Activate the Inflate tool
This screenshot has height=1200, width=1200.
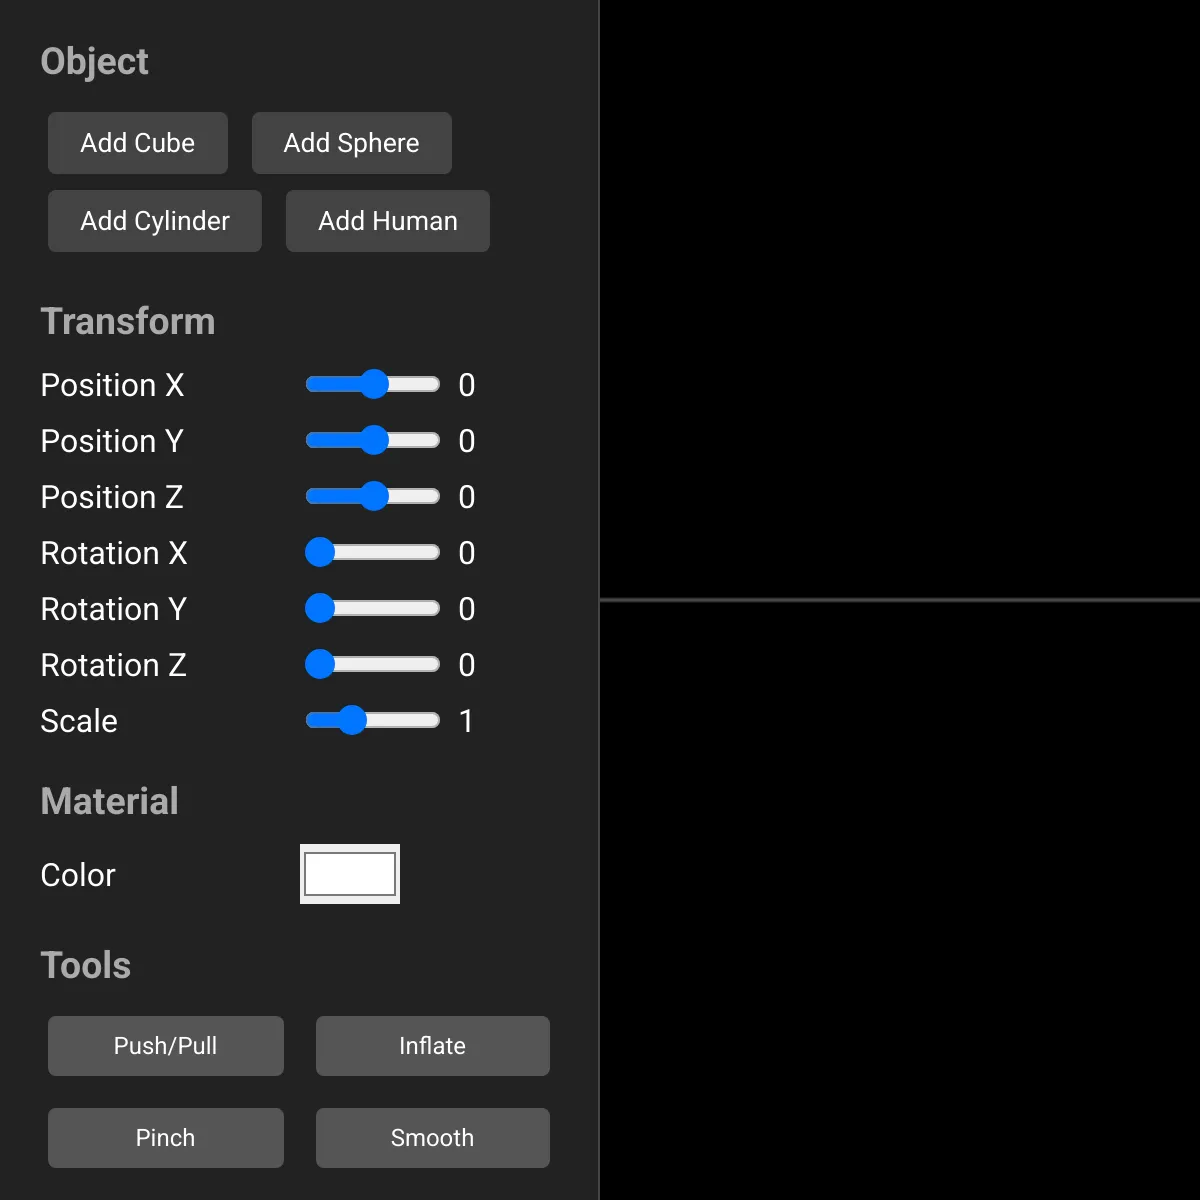[433, 1046]
